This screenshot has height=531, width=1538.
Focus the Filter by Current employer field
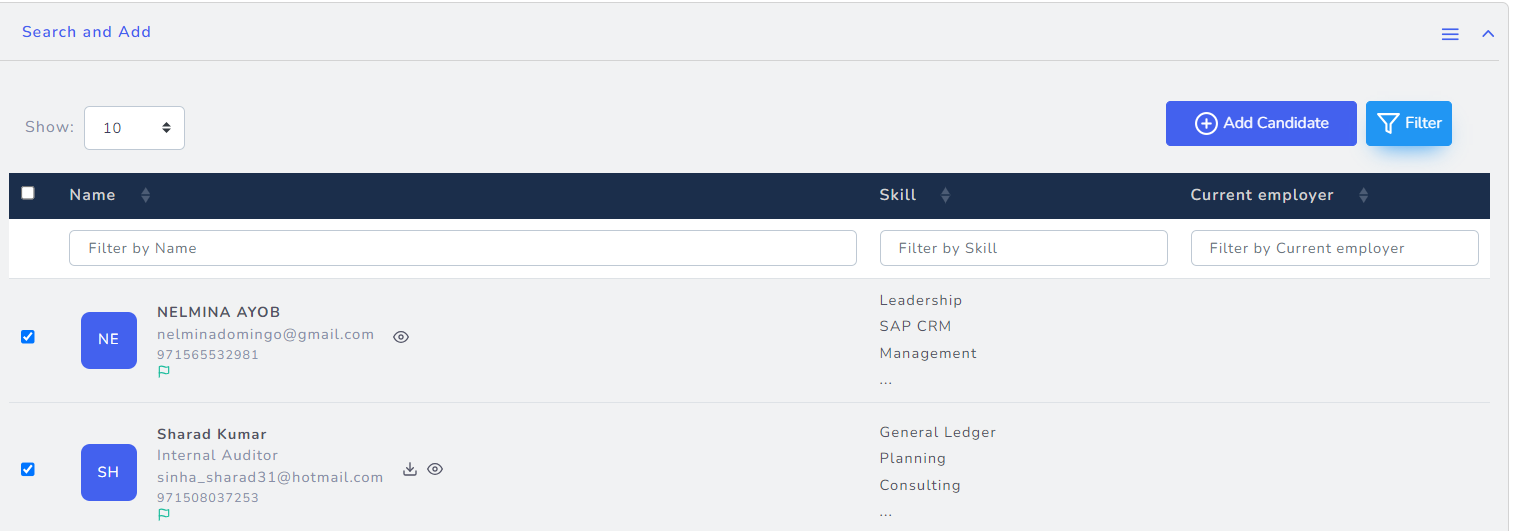[x=1334, y=248]
